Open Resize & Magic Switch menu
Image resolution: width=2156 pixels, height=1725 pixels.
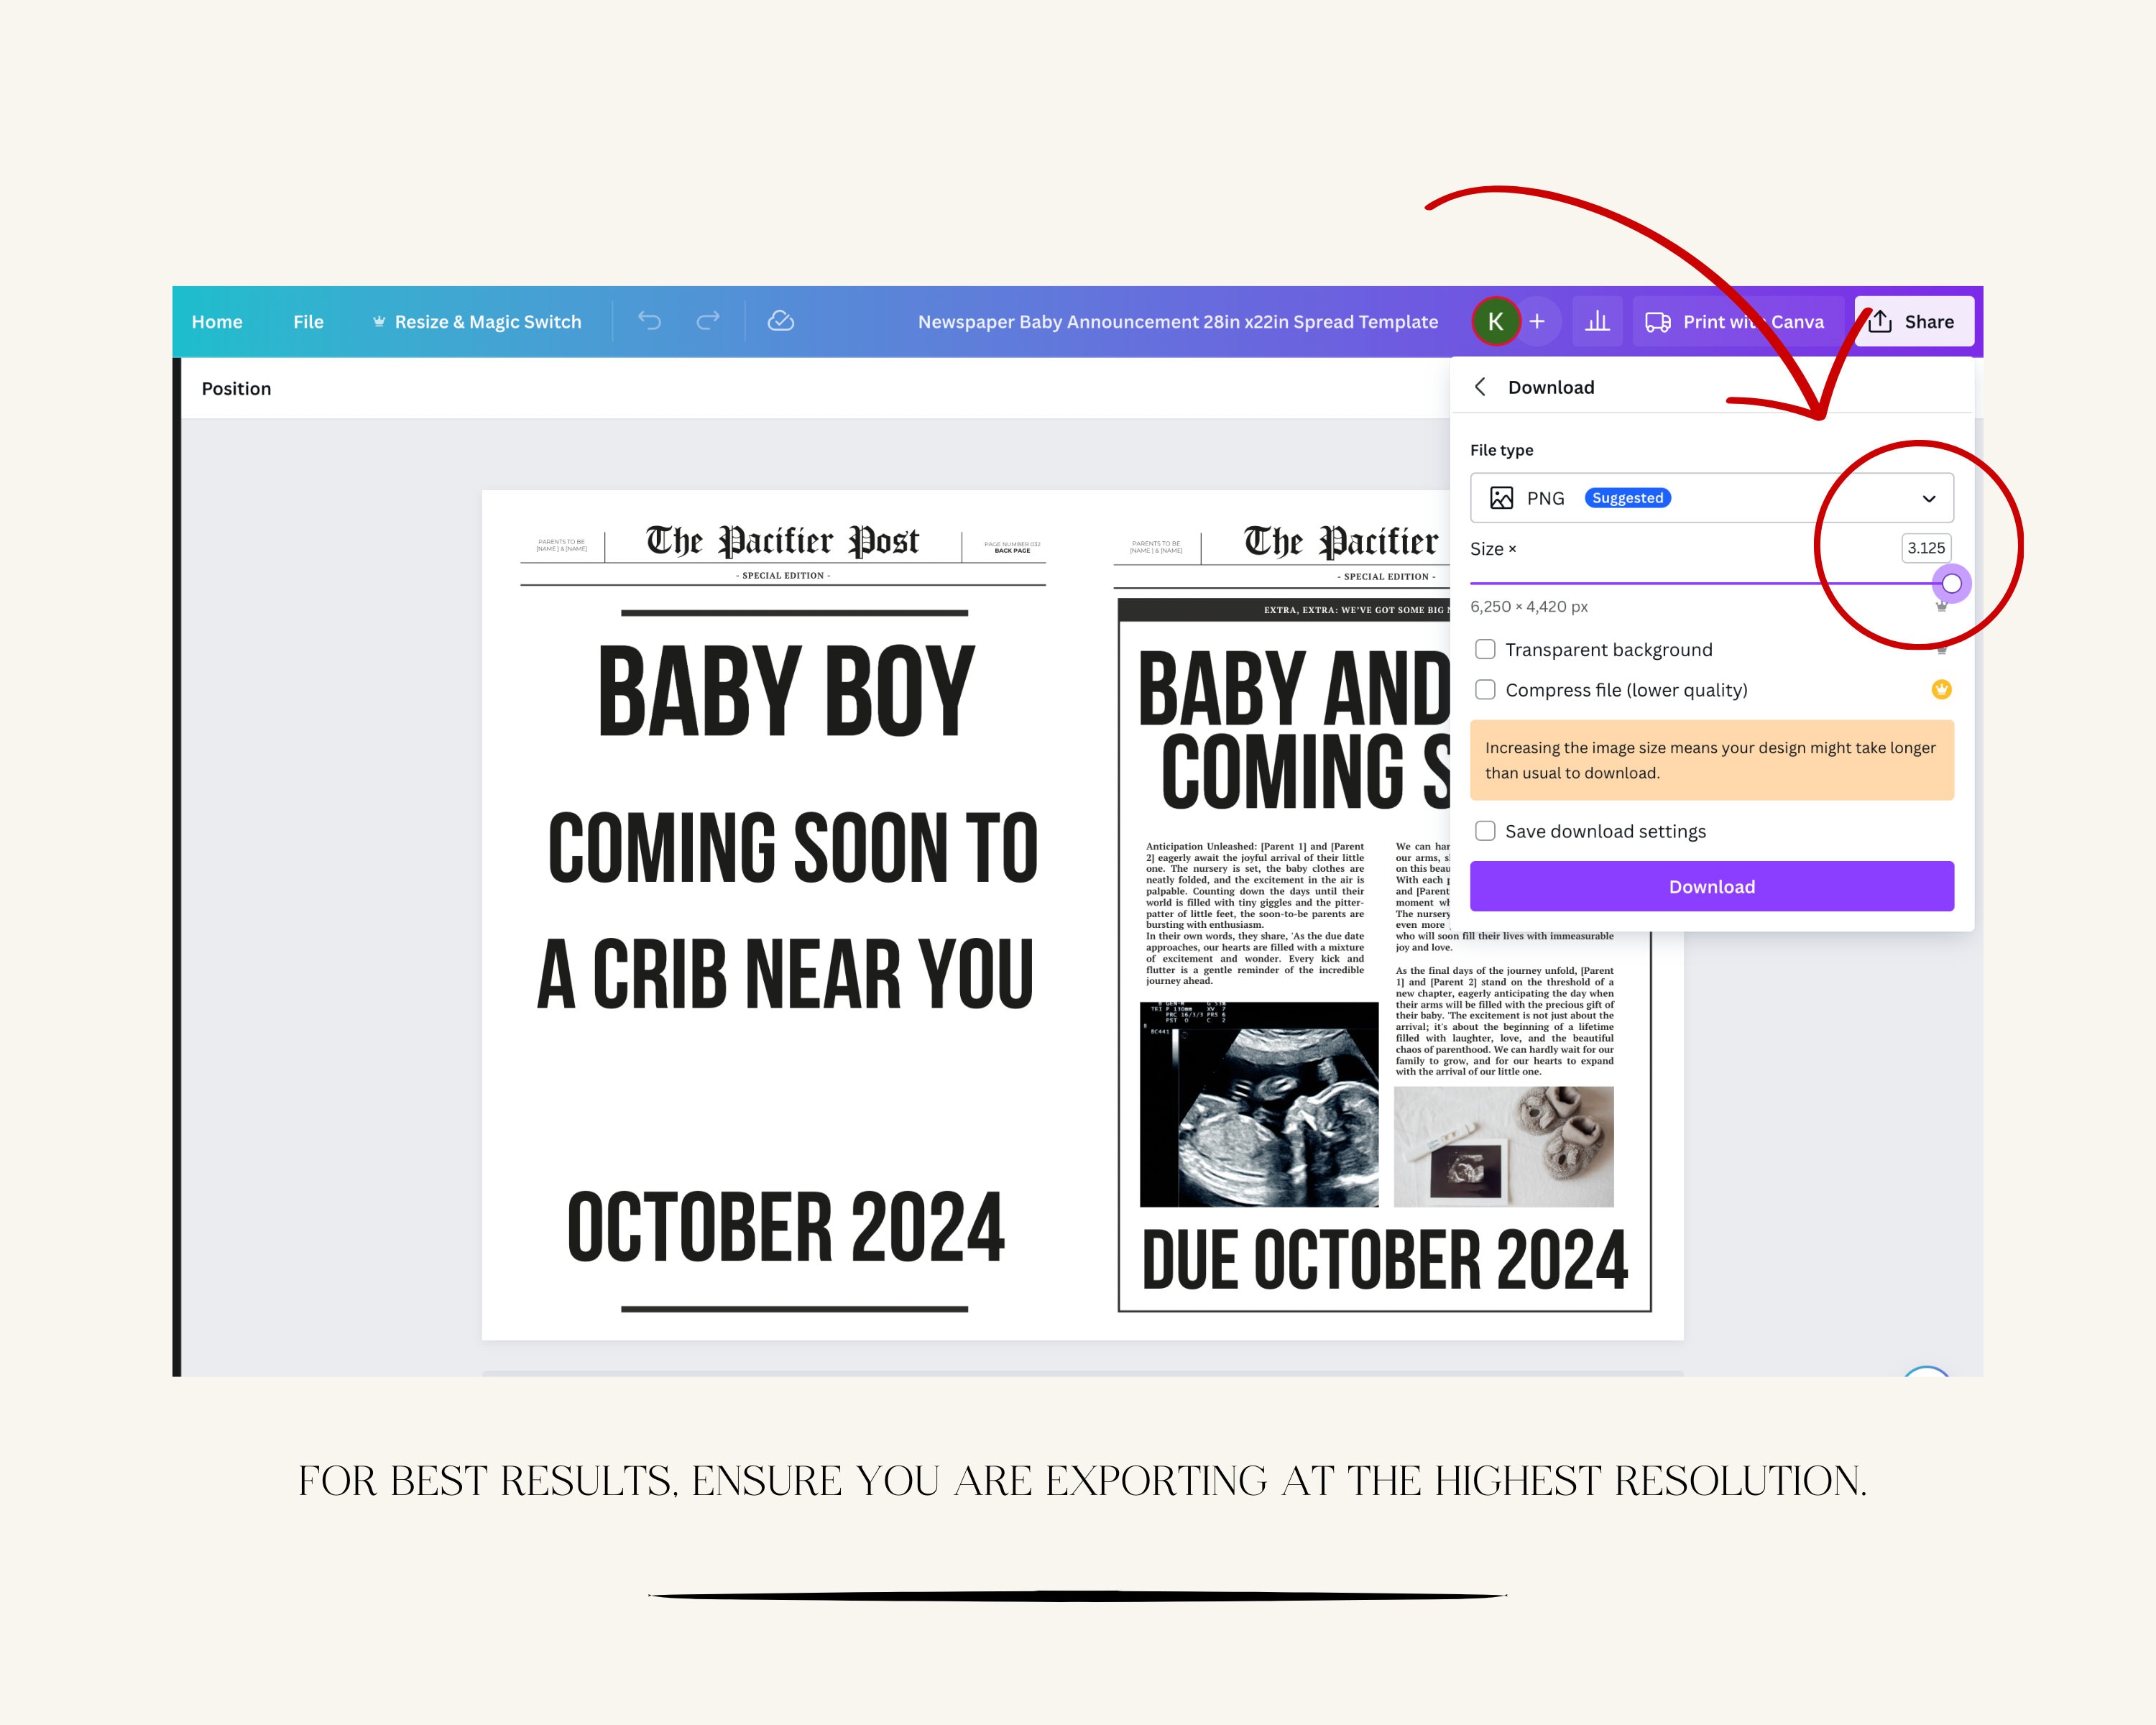476,322
